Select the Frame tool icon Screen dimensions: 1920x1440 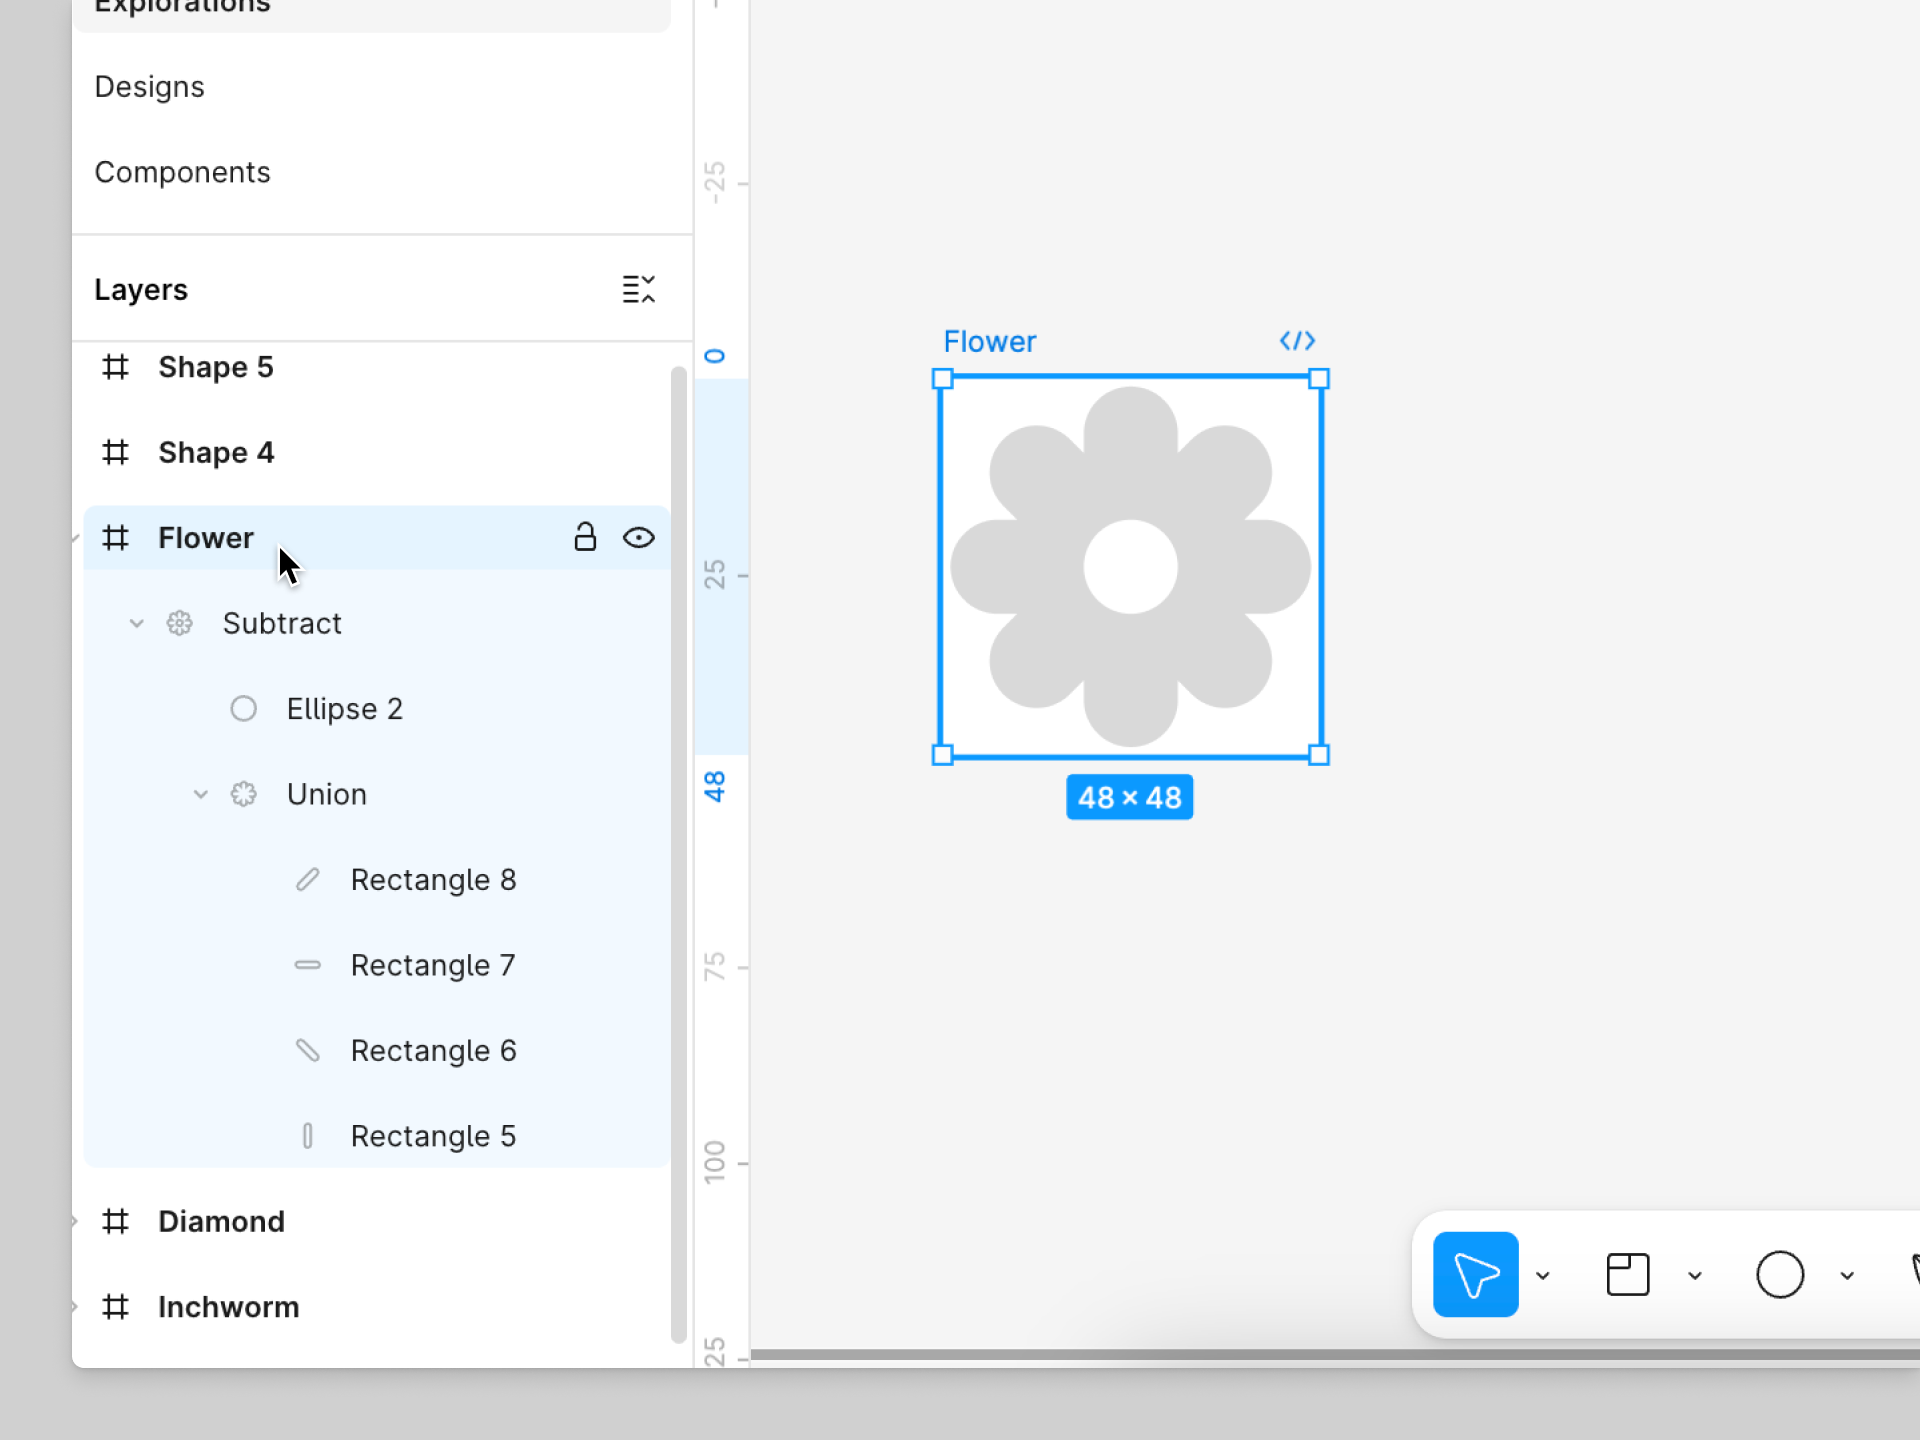click(x=1627, y=1274)
